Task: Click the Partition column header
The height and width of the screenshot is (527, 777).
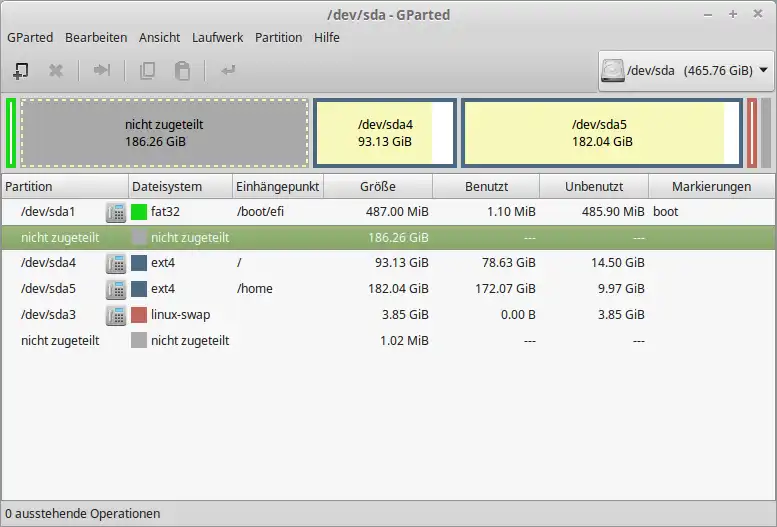Action: point(65,186)
